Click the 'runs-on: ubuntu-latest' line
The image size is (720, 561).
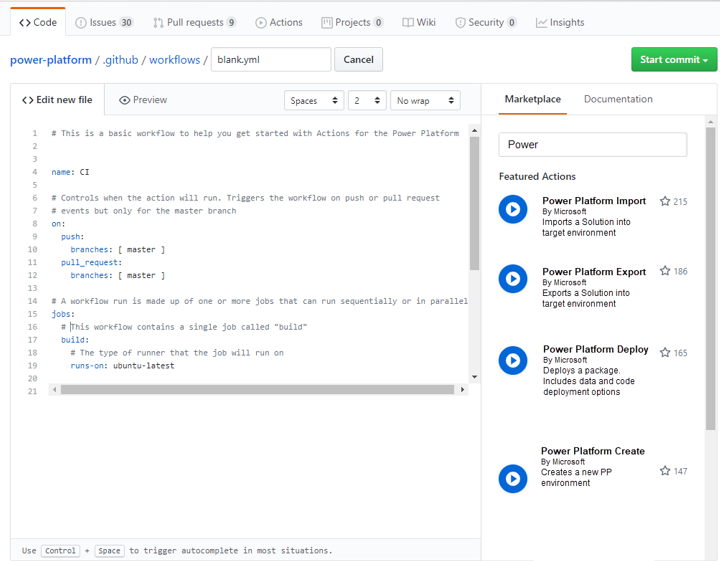click(122, 366)
